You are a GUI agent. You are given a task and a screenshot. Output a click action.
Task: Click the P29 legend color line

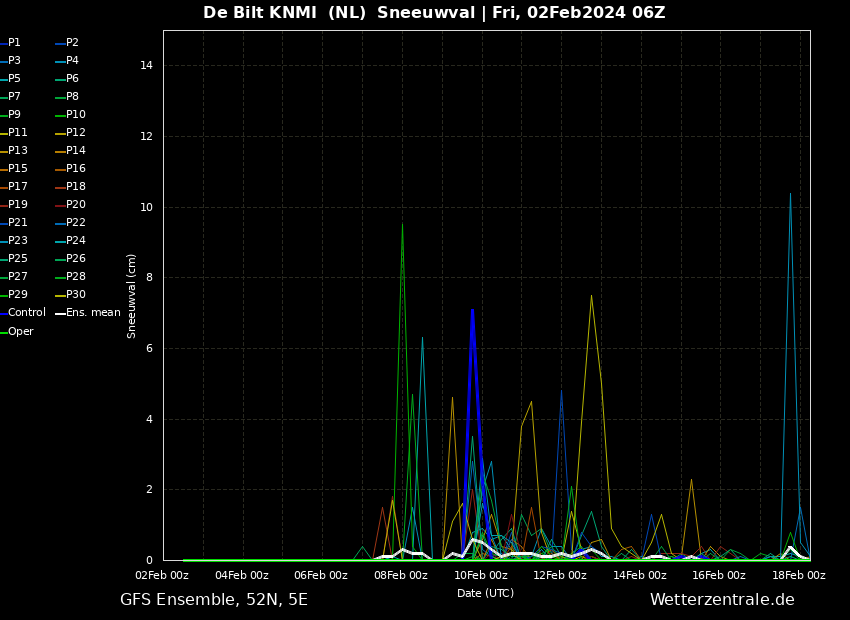tap(3, 296)
